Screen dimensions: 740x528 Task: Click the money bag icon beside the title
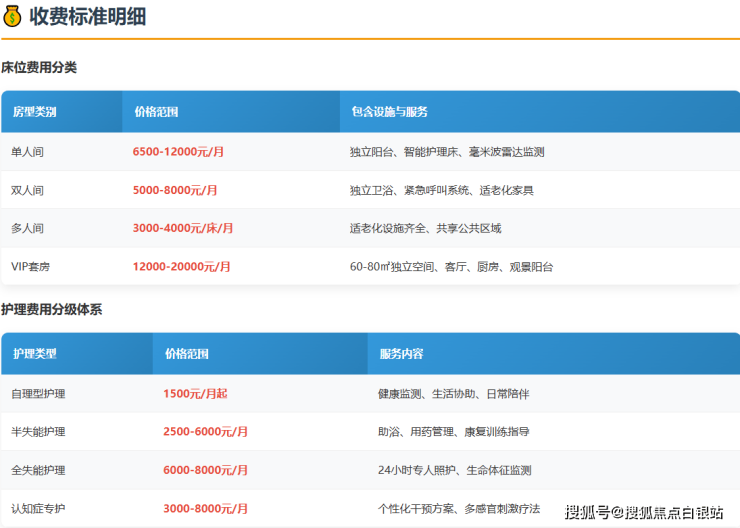pos(13,17)
